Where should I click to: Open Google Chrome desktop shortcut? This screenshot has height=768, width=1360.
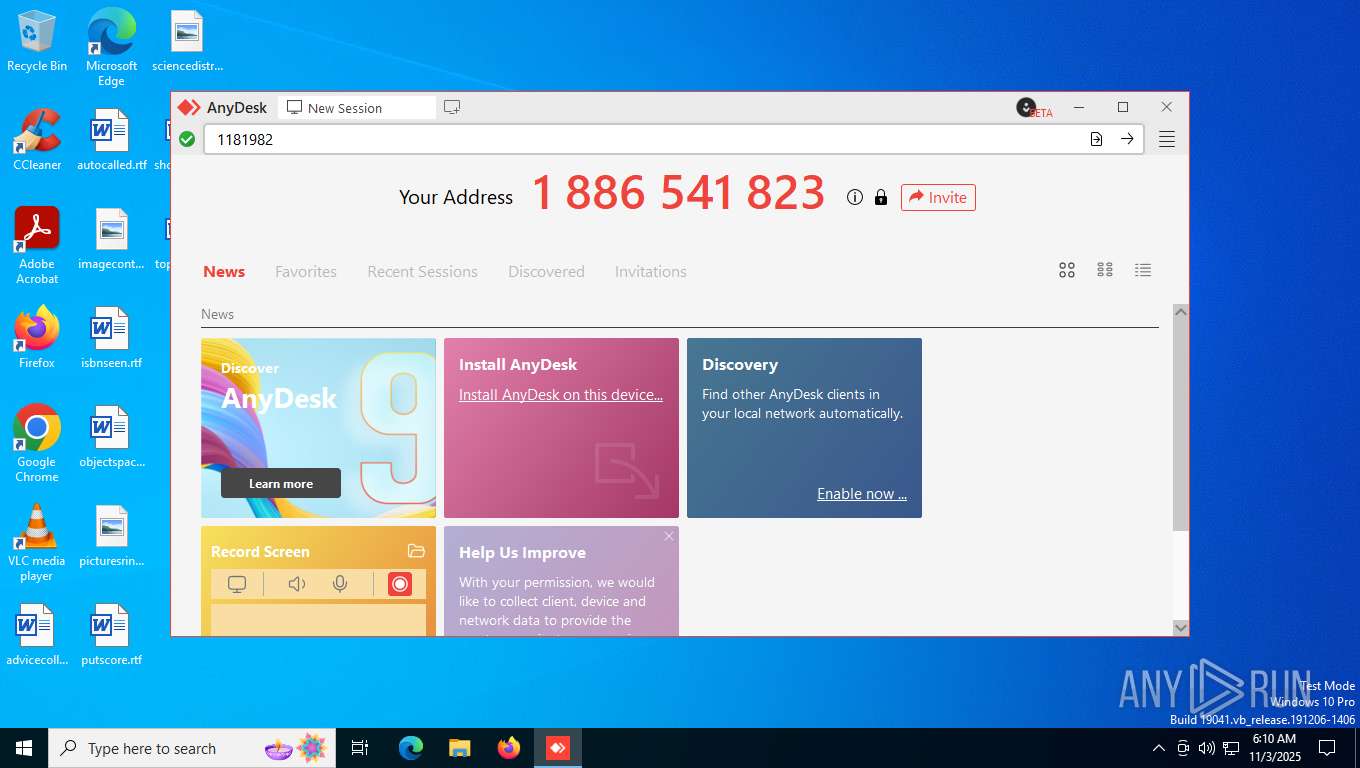37,444
